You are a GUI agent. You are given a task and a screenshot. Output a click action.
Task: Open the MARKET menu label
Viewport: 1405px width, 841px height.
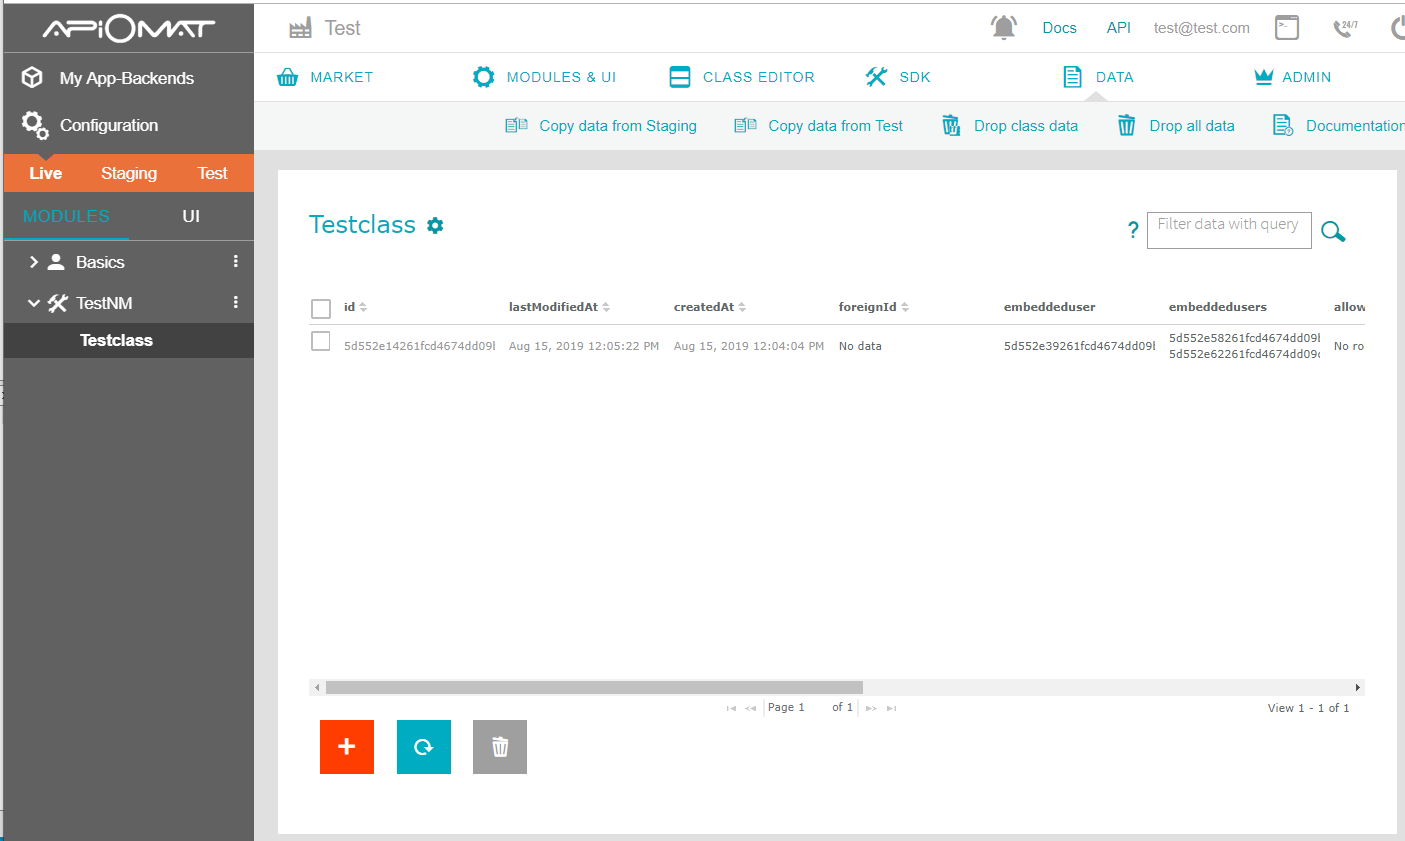pos(342,77)
